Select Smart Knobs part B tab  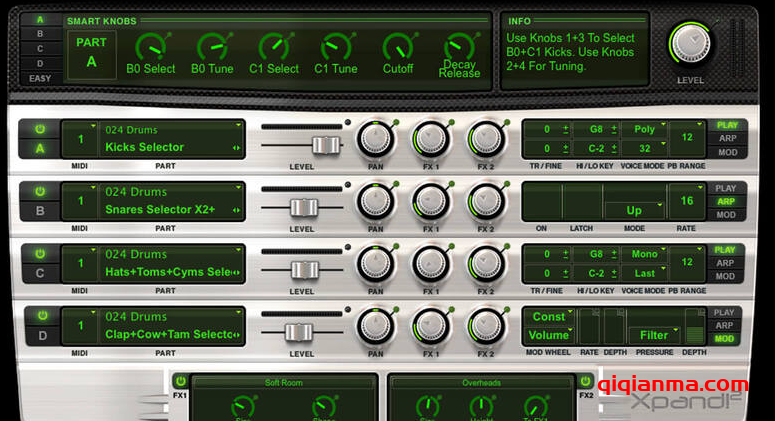(x=40, y=34)
